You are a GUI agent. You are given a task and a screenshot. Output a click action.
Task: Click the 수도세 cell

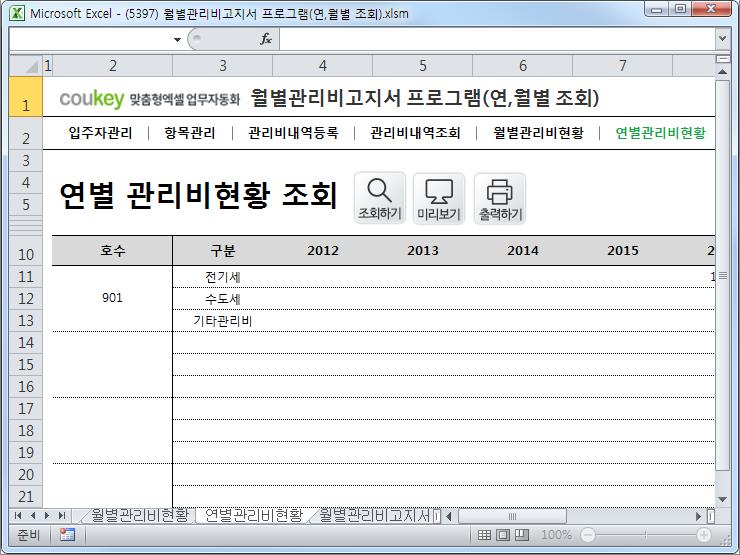[223, 298]
